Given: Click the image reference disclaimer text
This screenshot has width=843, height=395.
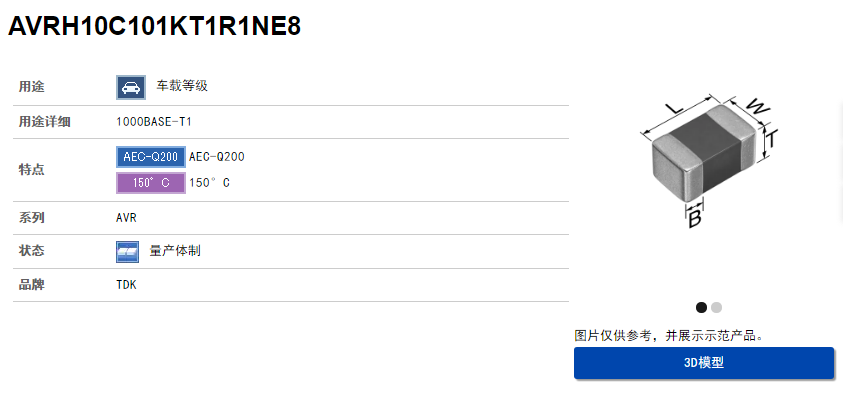Looking at the screenshot, I should click(x=669, y=336).
